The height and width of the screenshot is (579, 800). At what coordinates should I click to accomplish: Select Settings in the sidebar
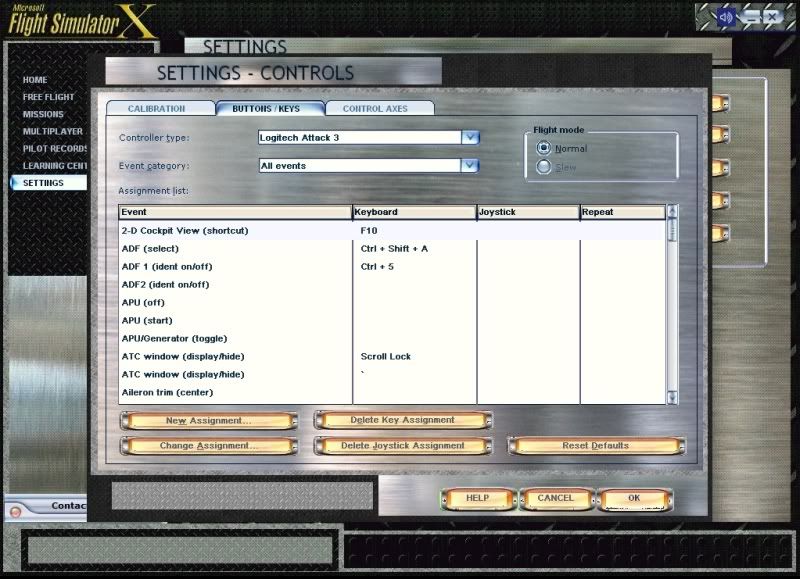[48, 183]
